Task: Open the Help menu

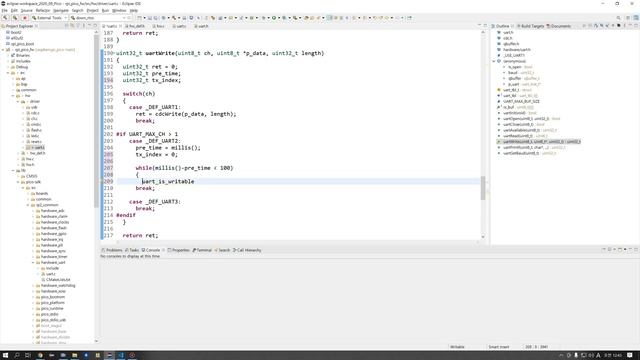Action: [x=133, y=10]
